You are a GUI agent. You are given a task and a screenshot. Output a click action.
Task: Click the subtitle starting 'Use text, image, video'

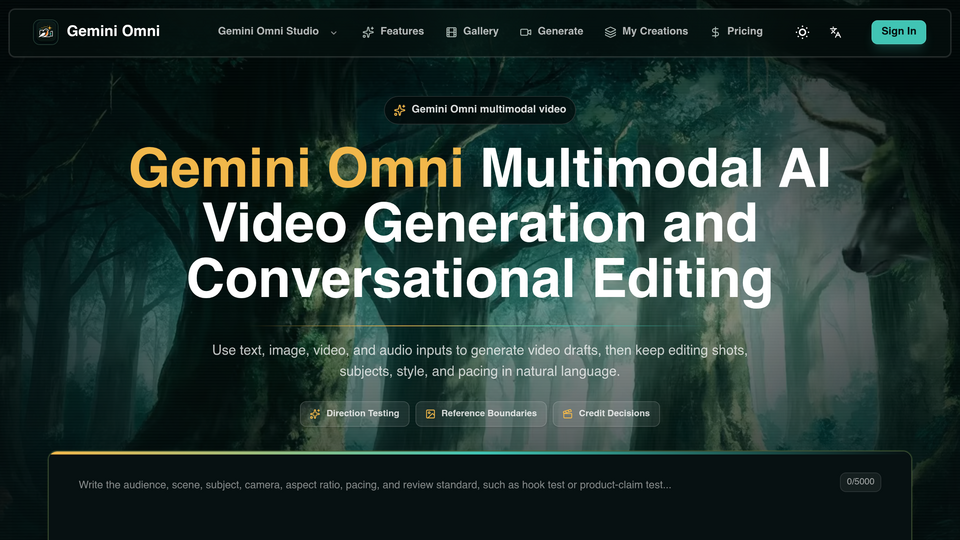point(479,361)
